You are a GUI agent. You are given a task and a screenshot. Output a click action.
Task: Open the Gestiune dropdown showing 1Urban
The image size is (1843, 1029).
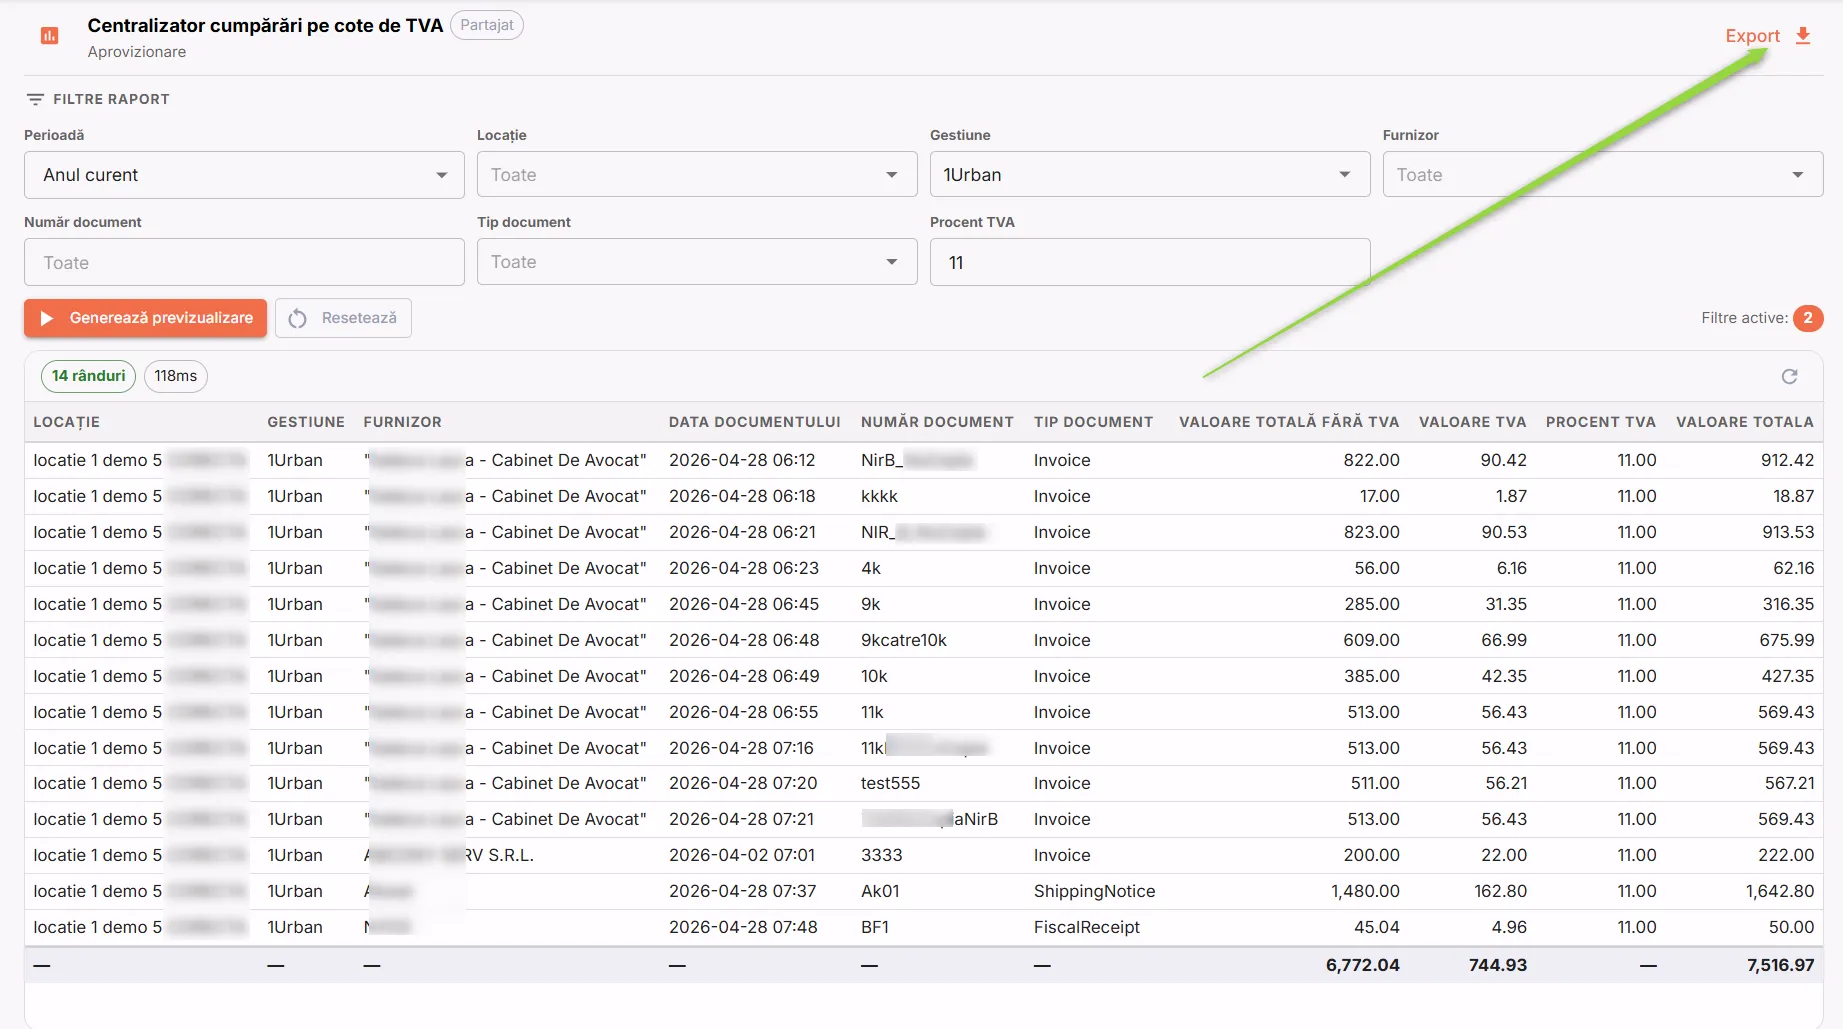tap(1150, 175)
